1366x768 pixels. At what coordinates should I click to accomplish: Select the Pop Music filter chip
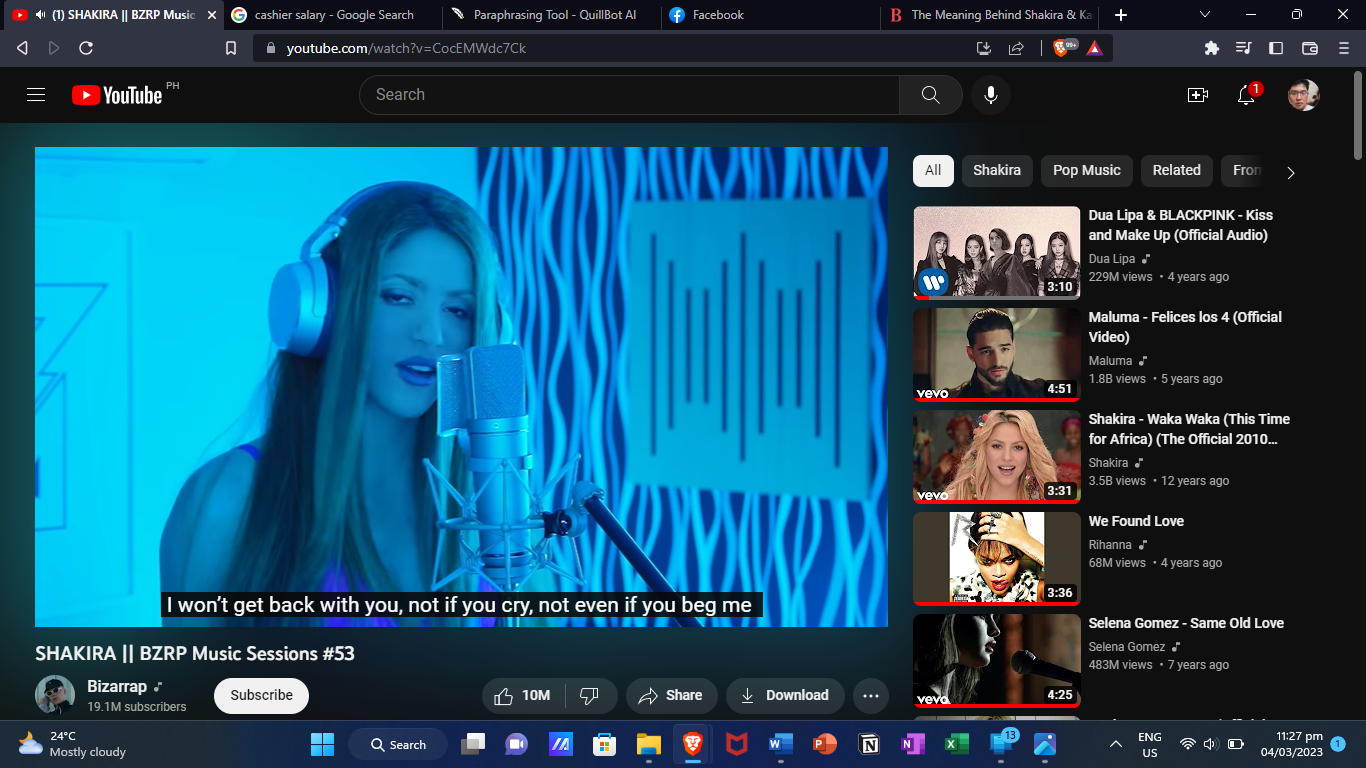pyautogui.click(x=1087, y=170)
